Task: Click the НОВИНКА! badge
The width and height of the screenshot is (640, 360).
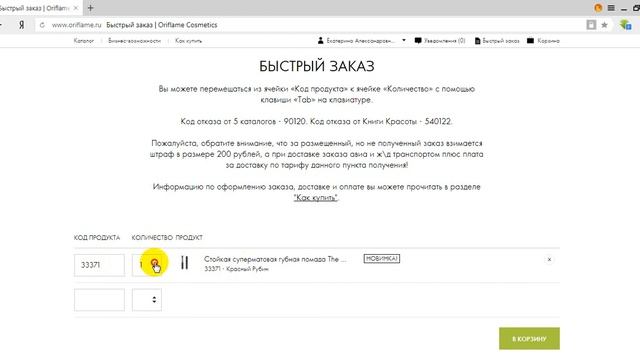Action: pyautogui.click(x=382, y=259)
